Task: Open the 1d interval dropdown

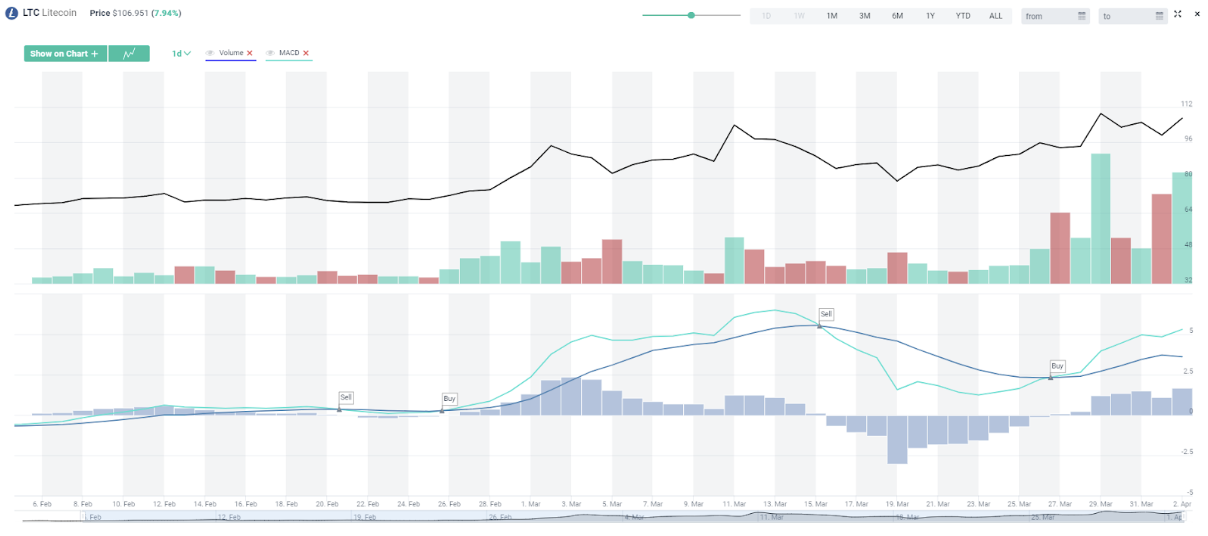Action: [x=181, y=54]
